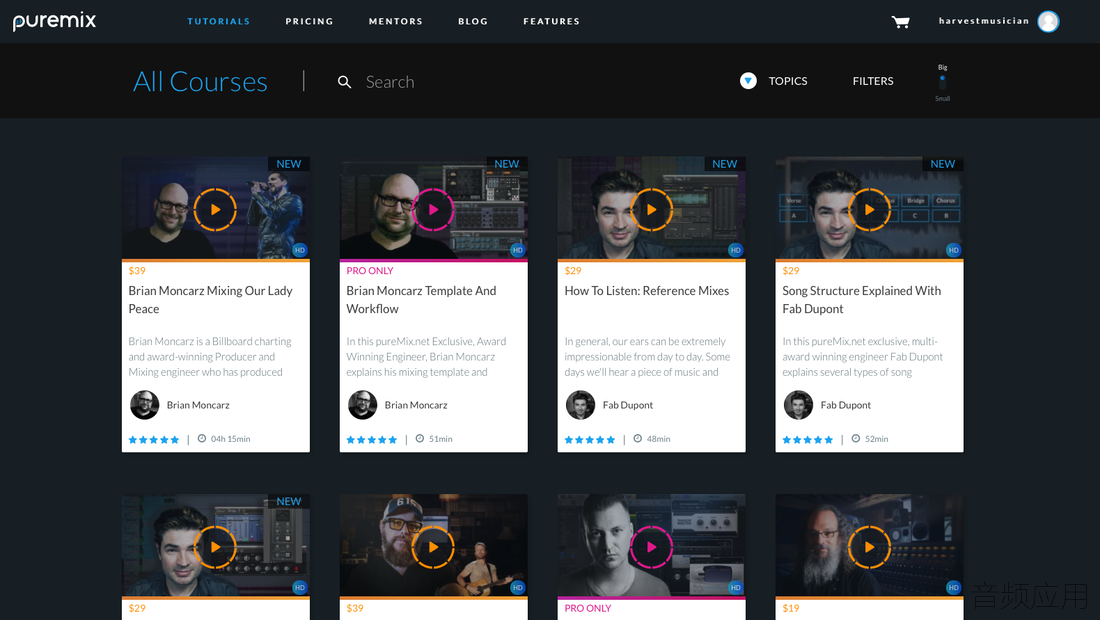
Task: Click the 48min duration text
Action: [x=659, y=439]
